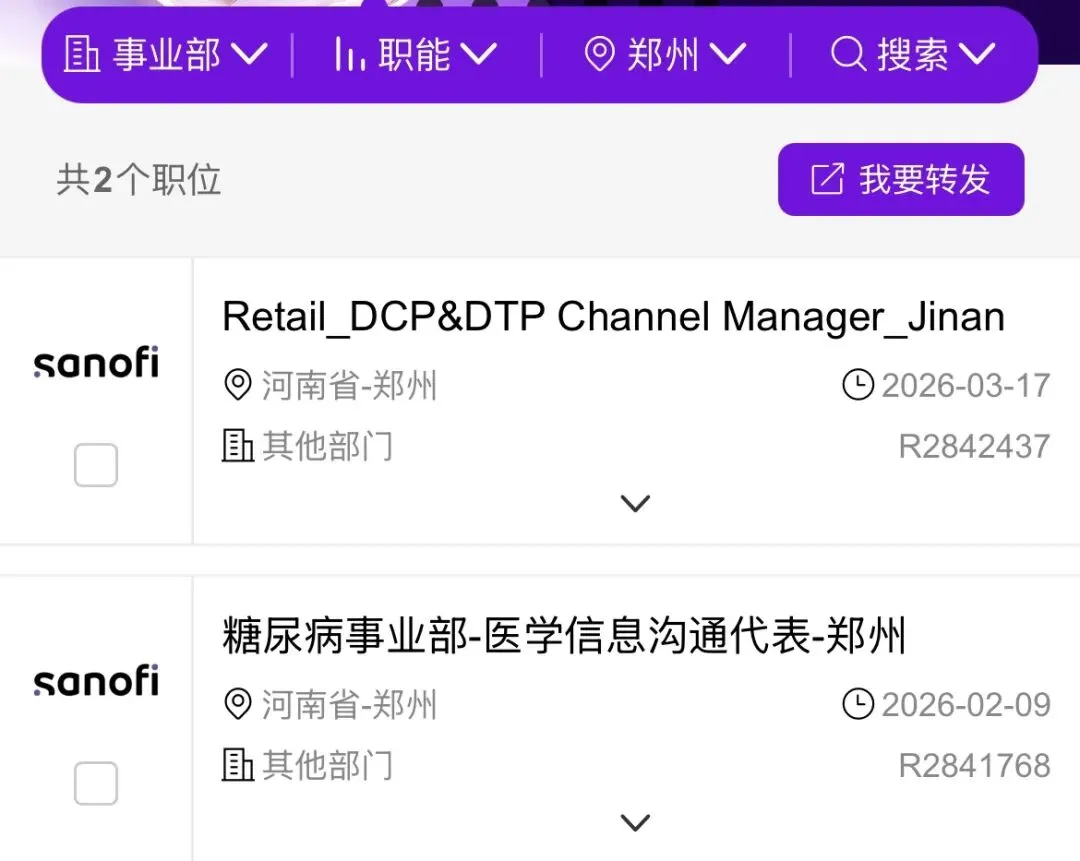Click job ID R2841768
Viewport: 1080px width, 861px height.
975,766
